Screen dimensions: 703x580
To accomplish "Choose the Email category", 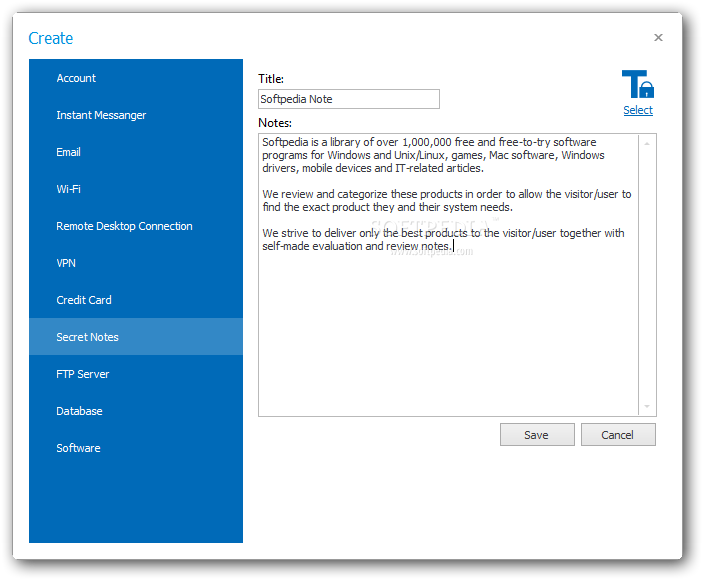I will [136, 152].
